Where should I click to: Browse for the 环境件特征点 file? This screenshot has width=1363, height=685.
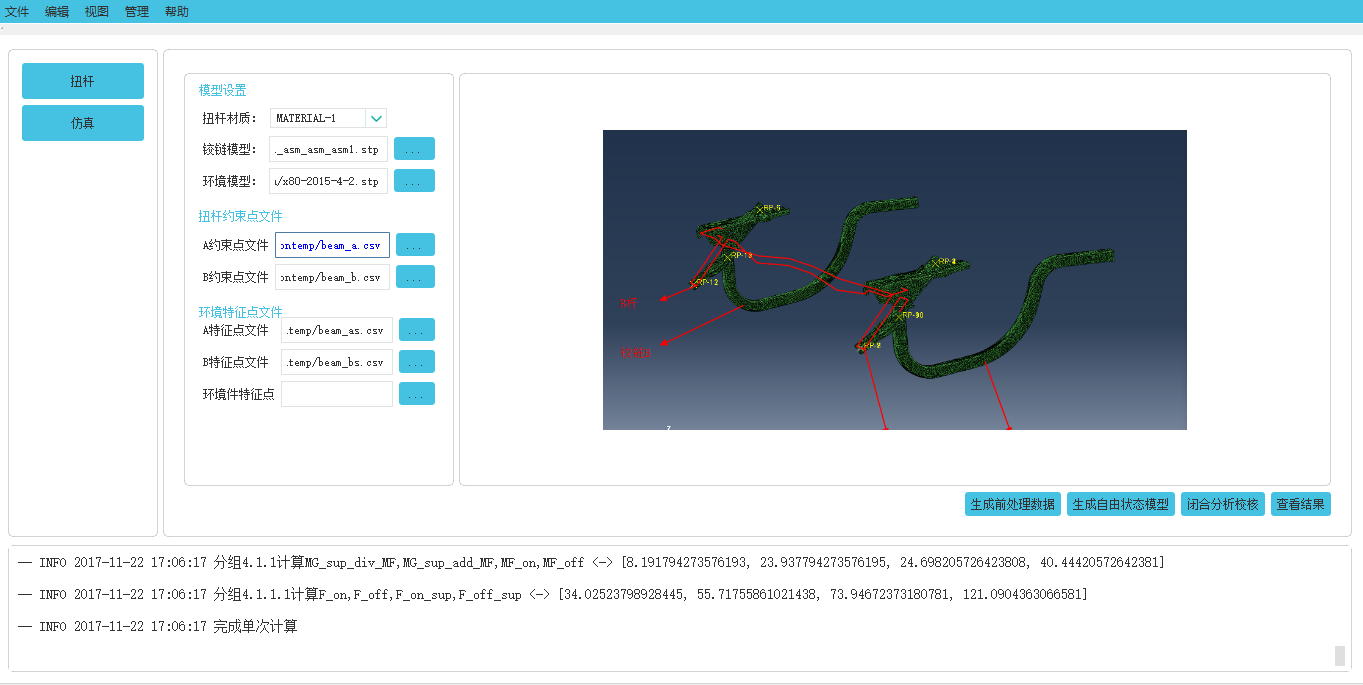click(x=416, y=394)
